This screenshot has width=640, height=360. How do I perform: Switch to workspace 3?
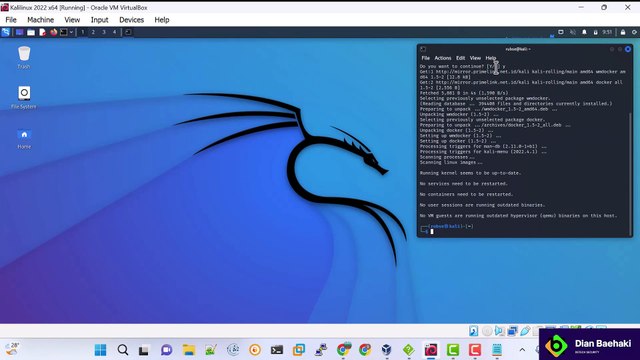pos(104,32)
